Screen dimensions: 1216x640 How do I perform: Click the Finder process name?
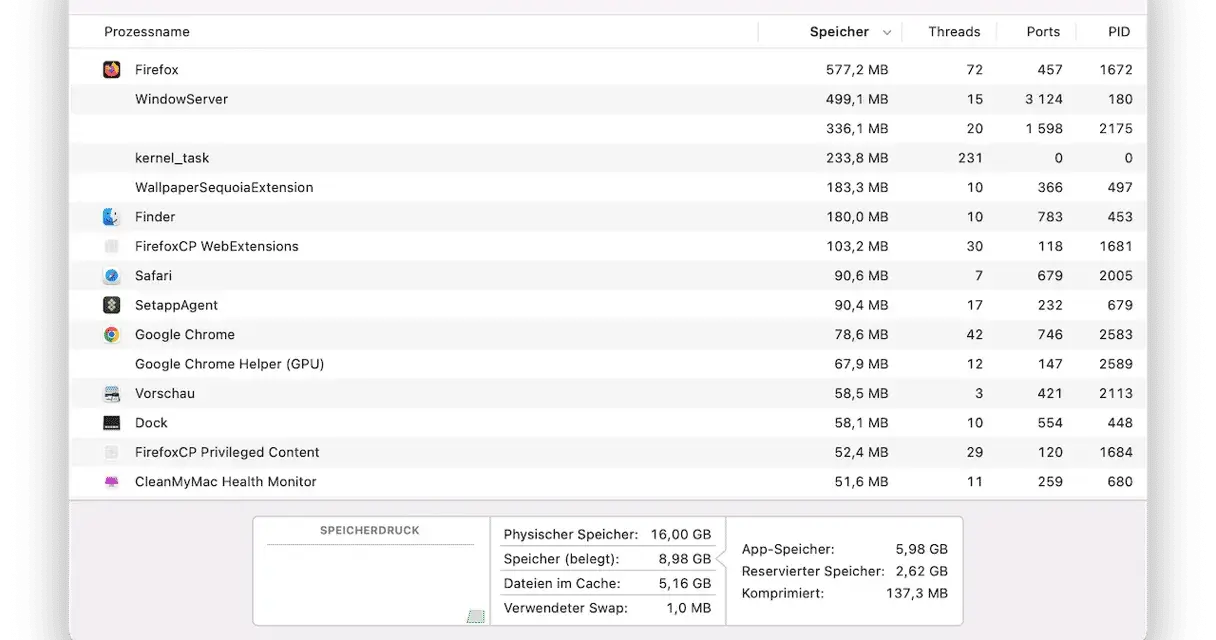click(x=155, y=217)
